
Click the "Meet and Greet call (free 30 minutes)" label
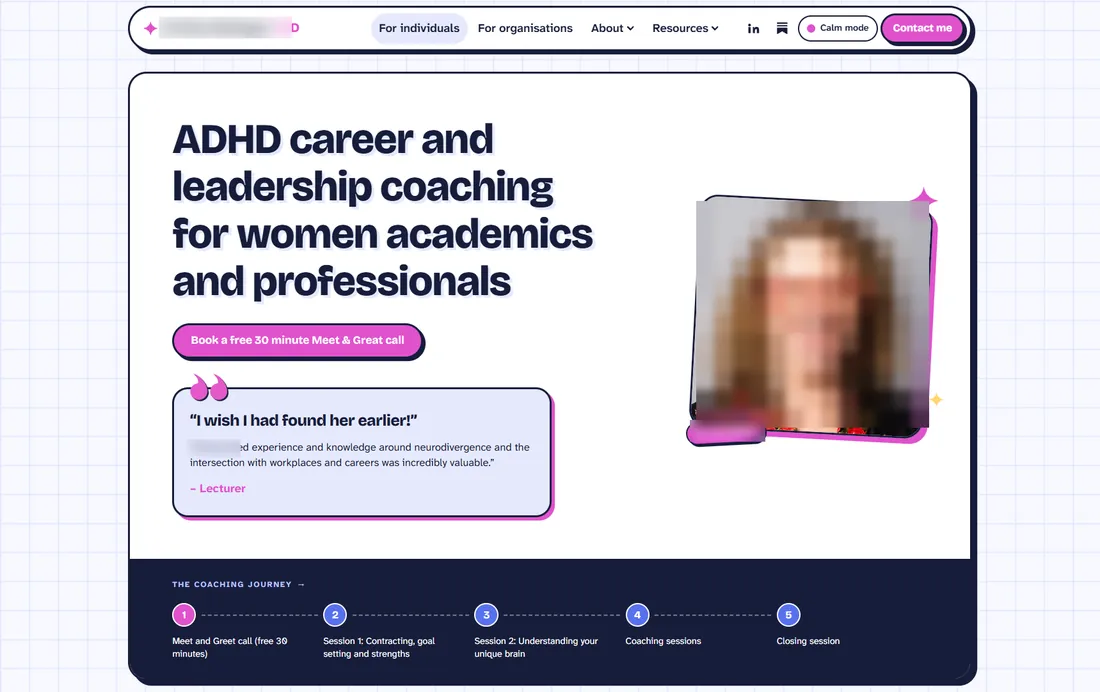pos(229,647)
